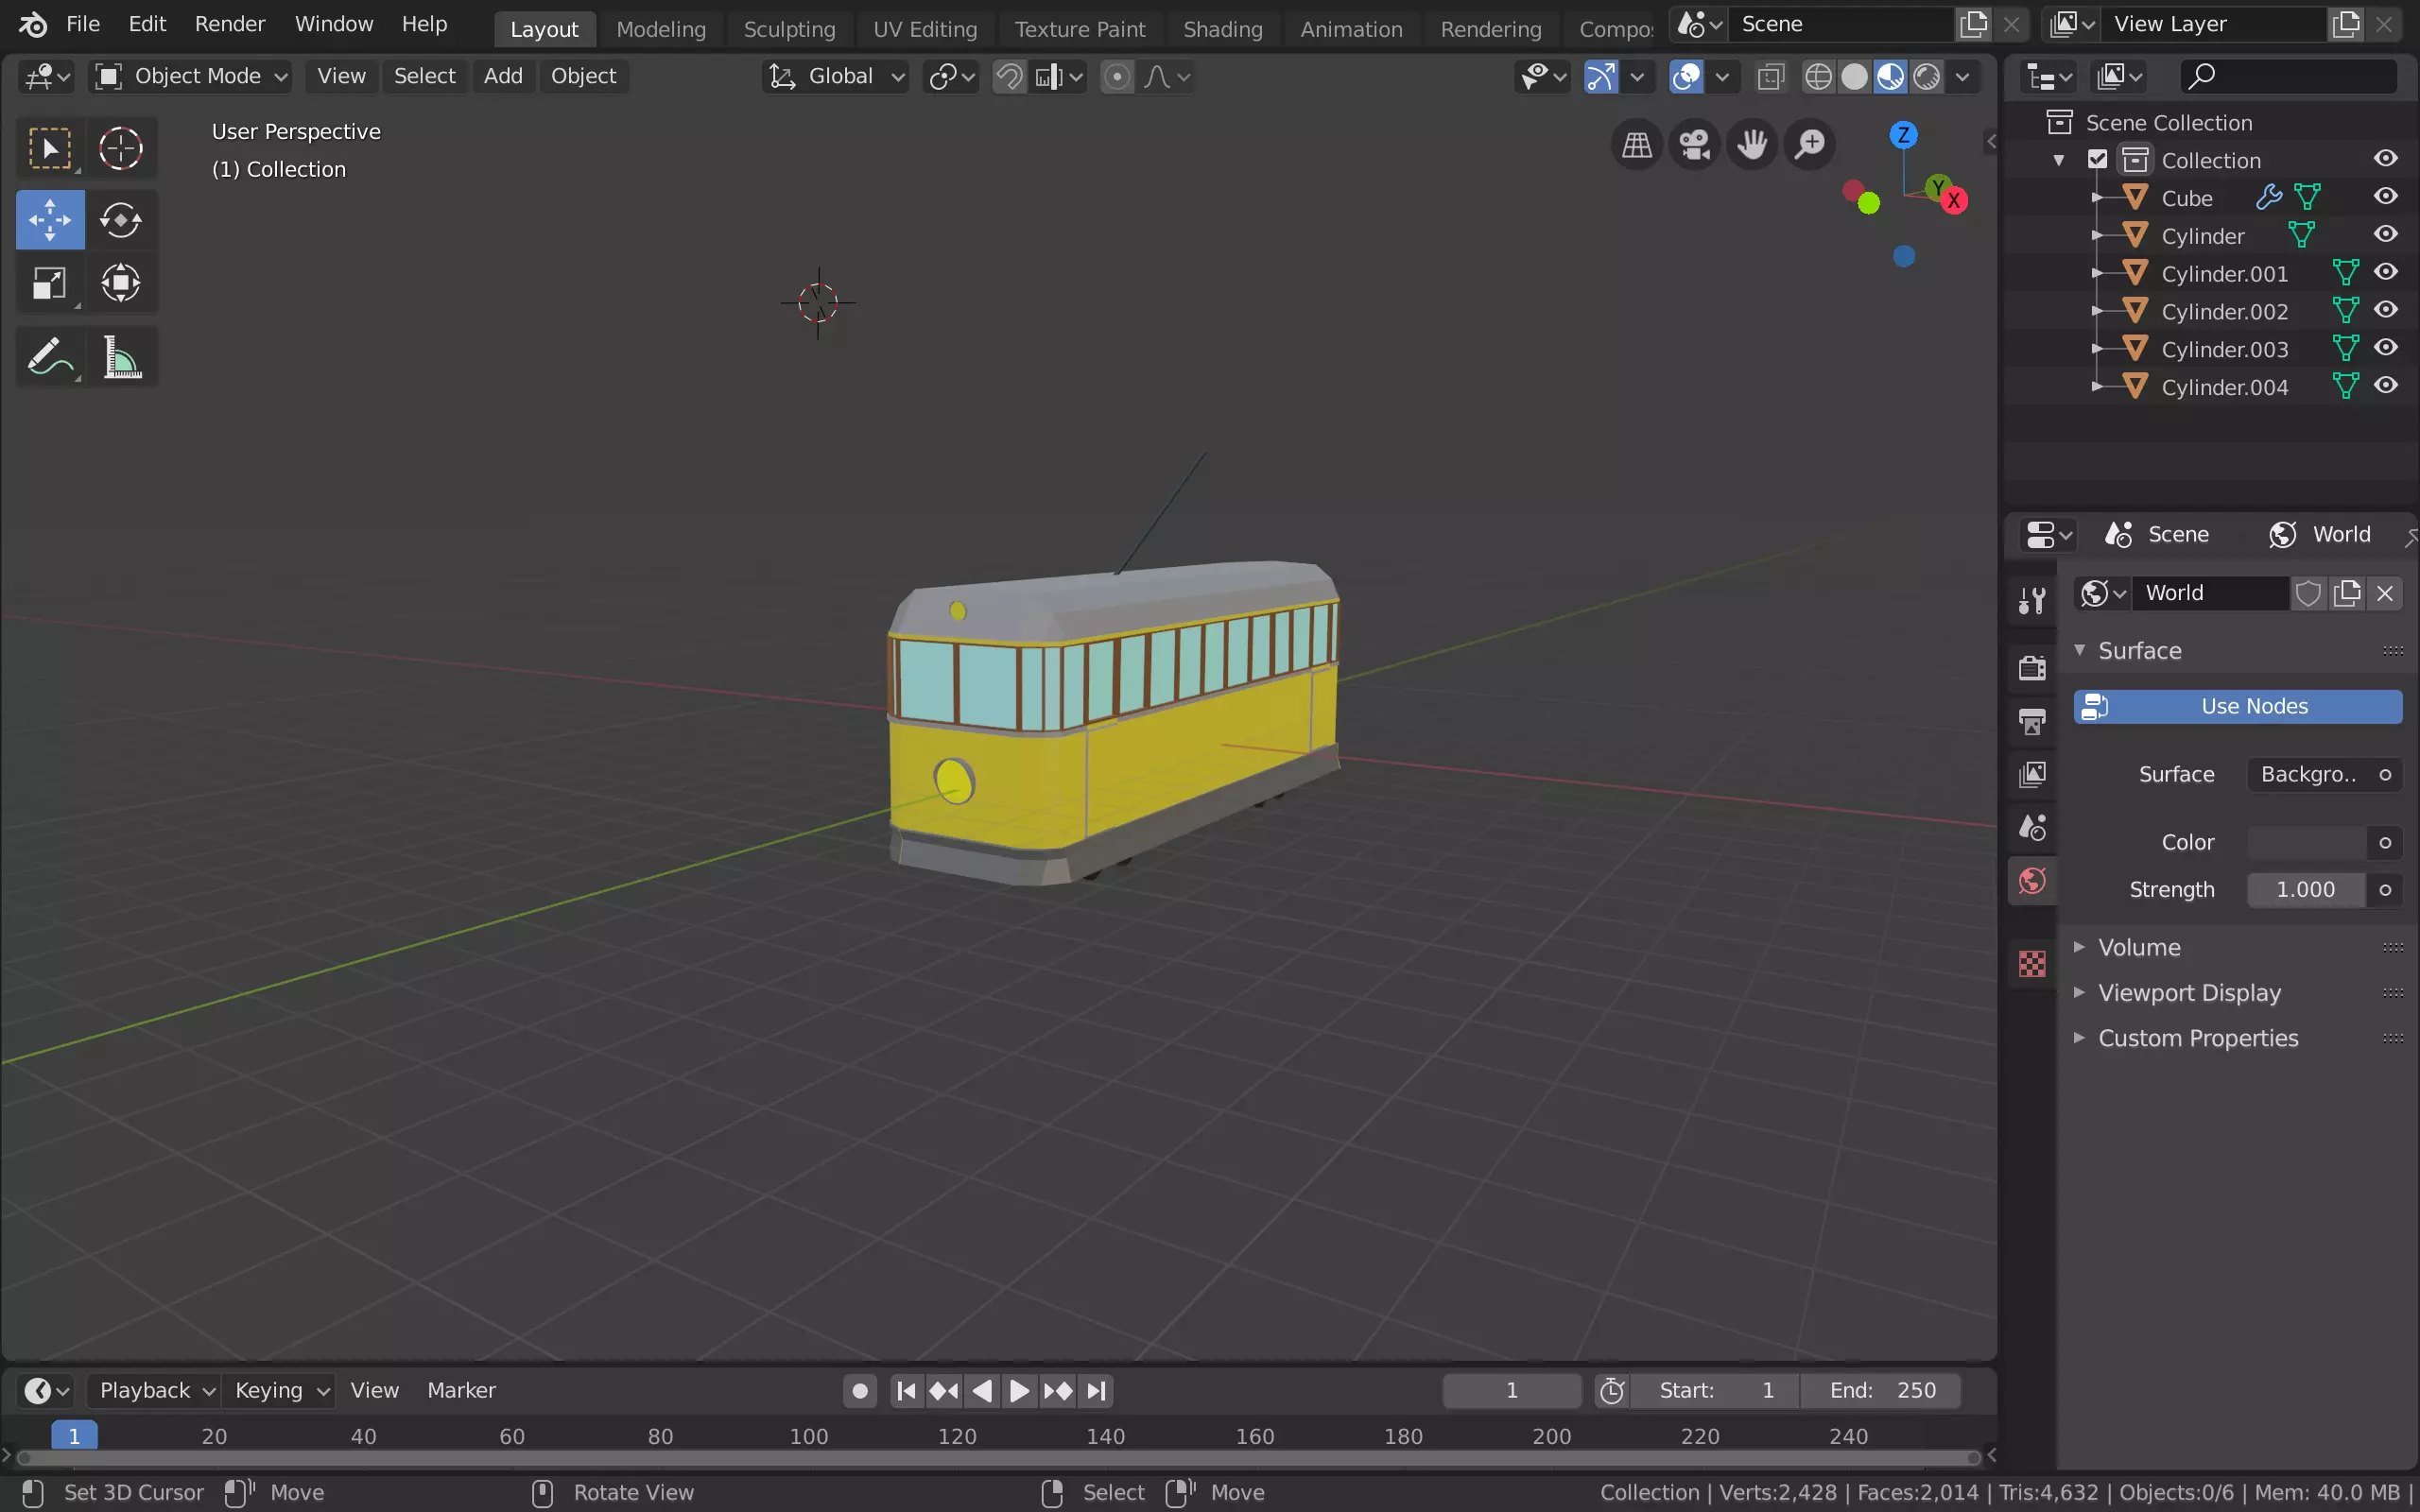Activate the Move tool
2420x1512 pixels.
pos(50,219)
